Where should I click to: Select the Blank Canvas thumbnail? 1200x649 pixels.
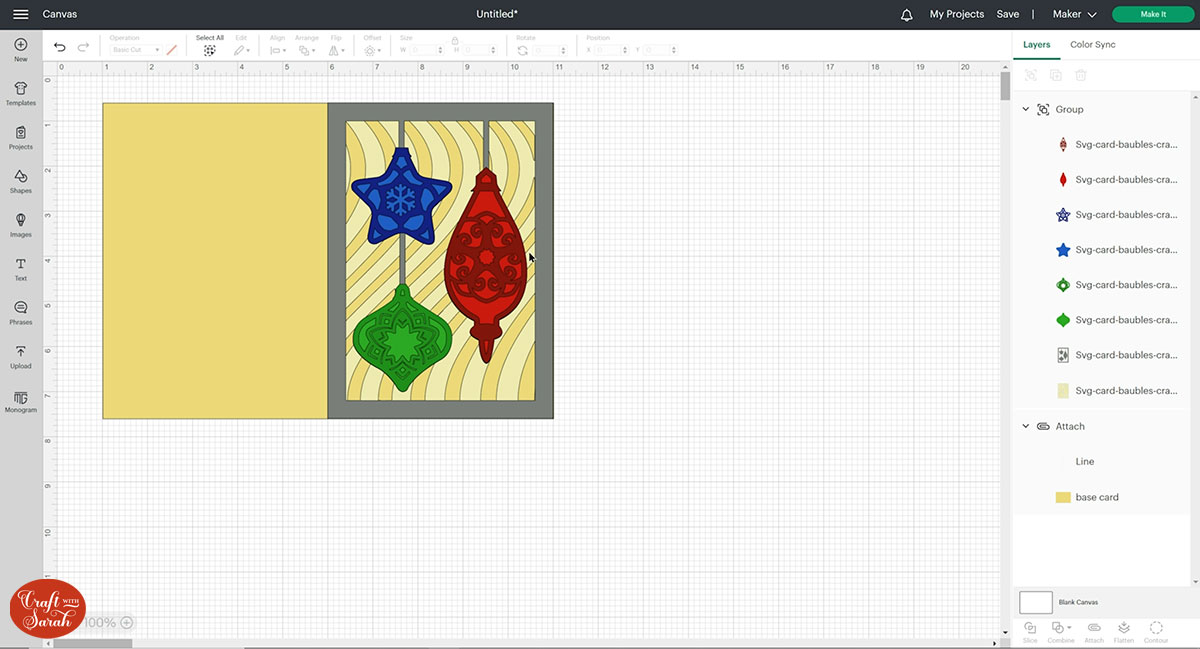(1036, 602)
